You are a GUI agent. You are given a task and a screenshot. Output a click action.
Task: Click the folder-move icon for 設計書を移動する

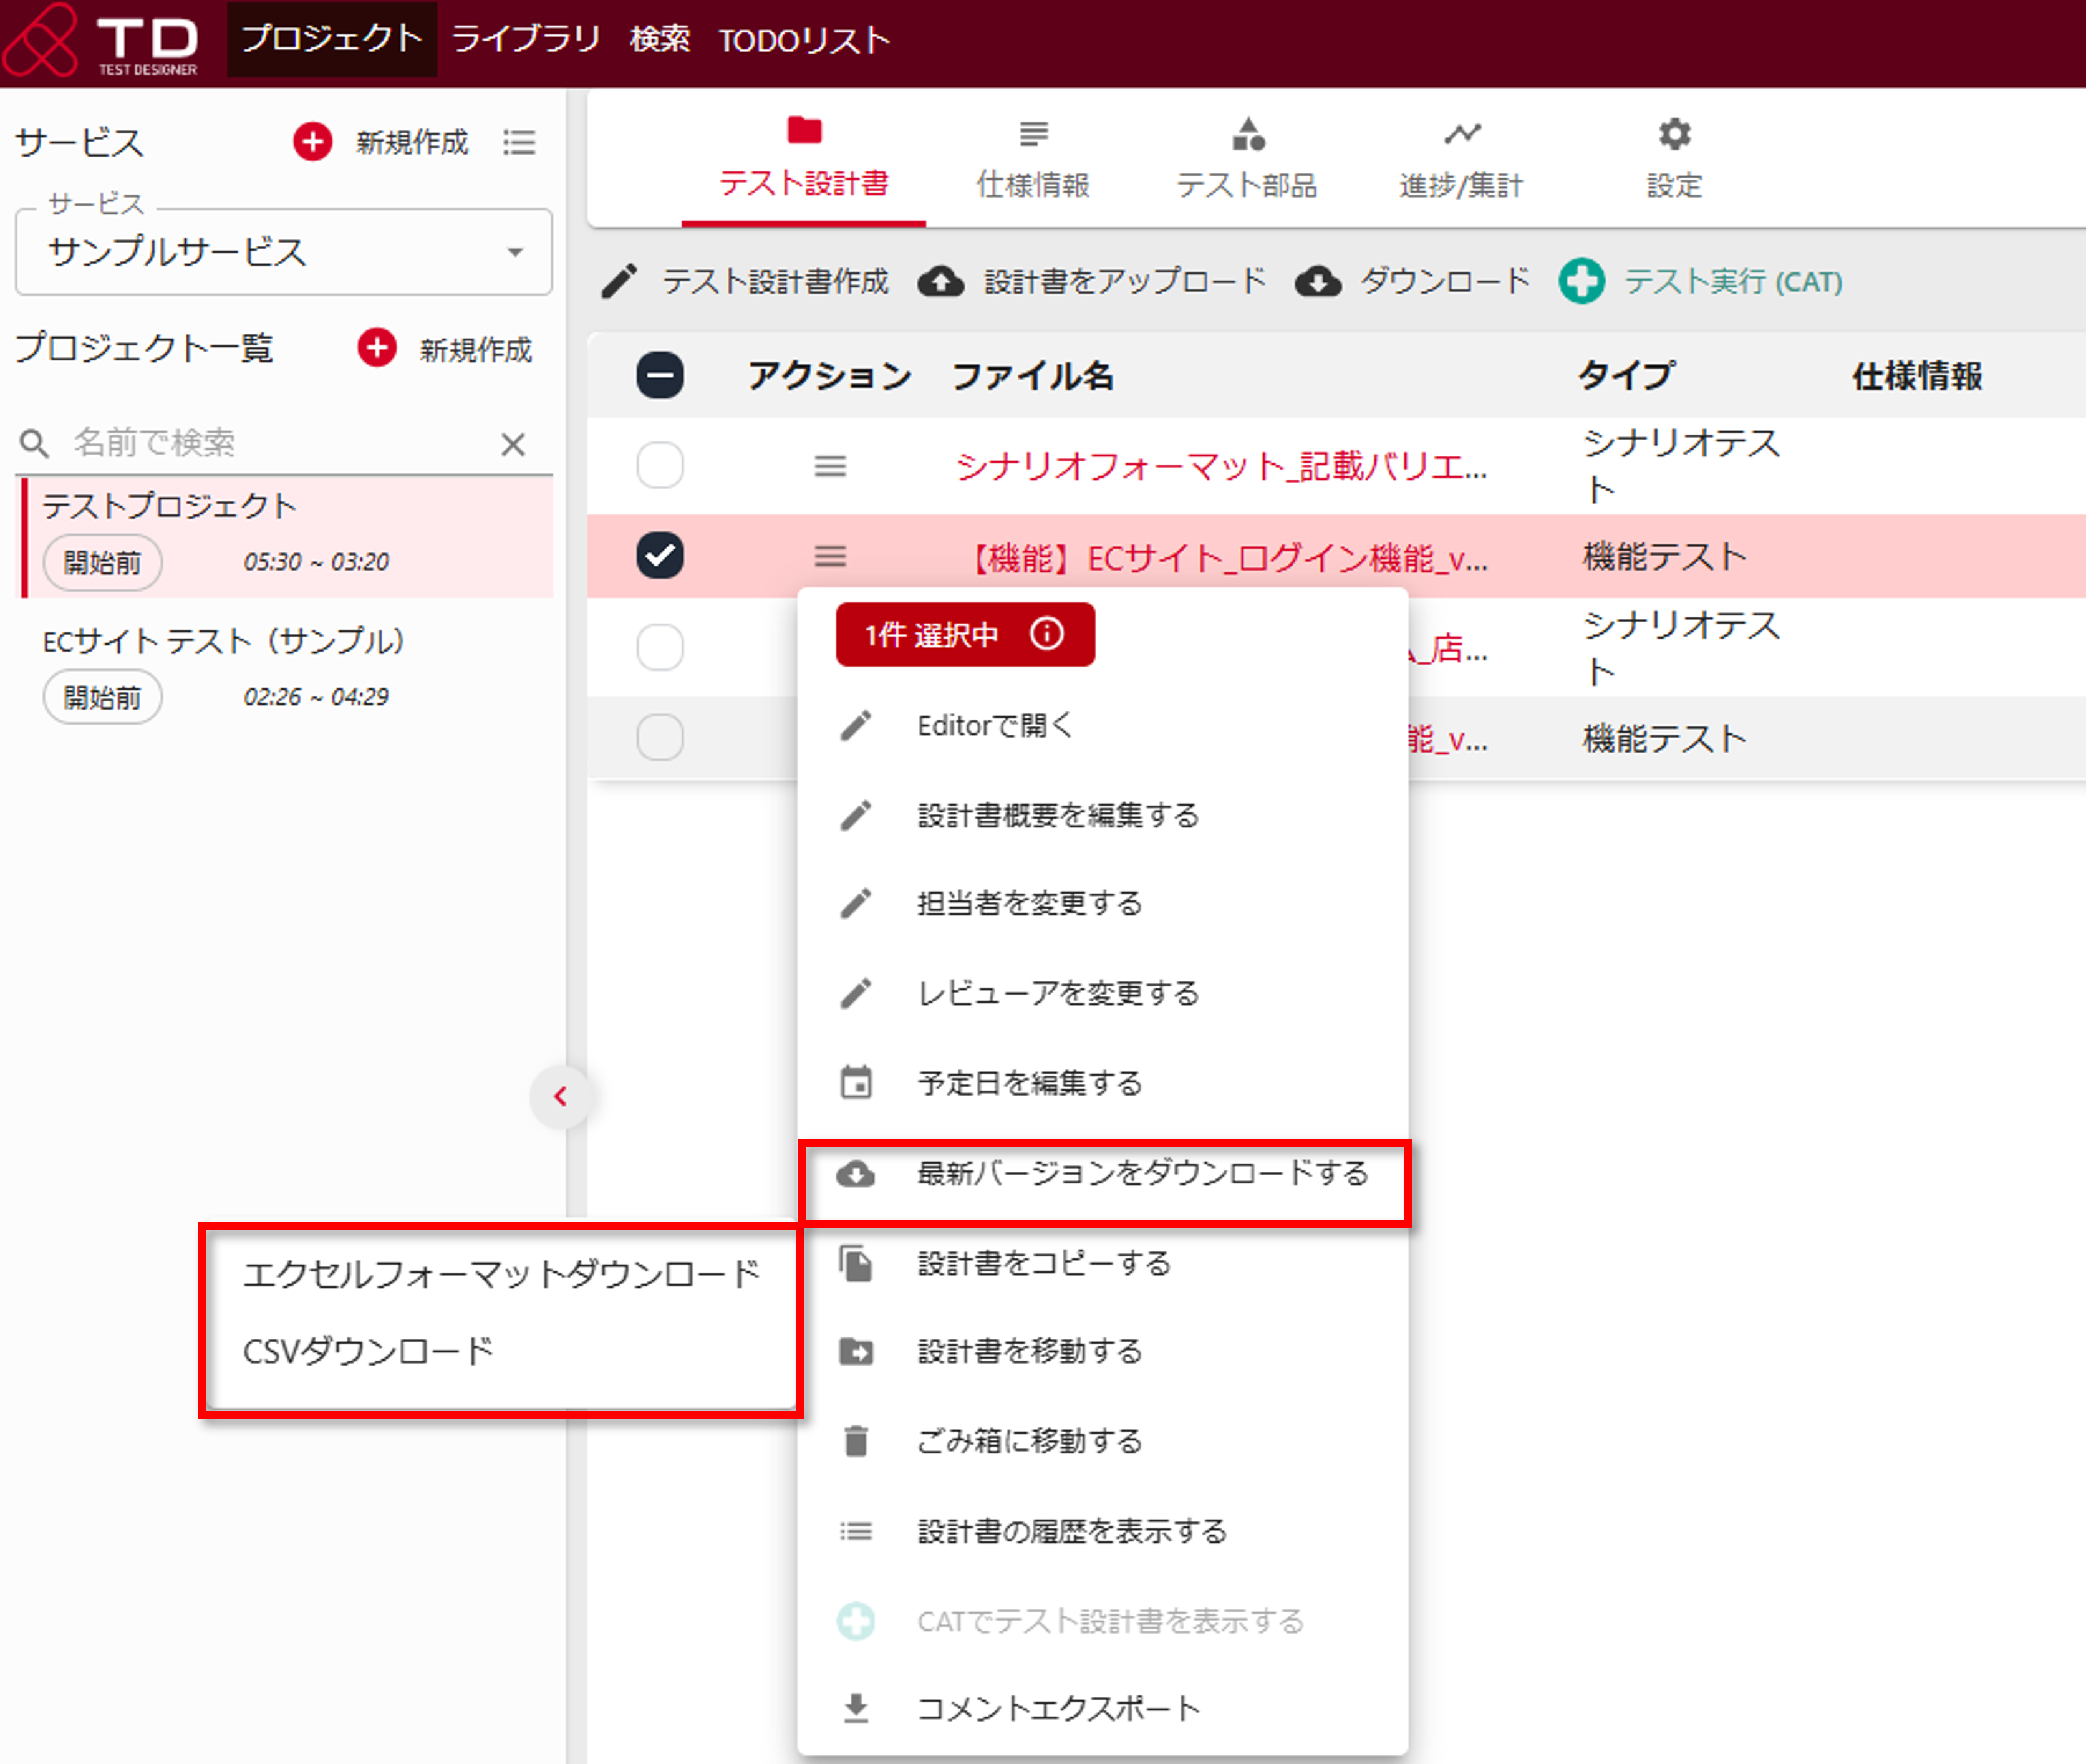(x=856, y=1352)
